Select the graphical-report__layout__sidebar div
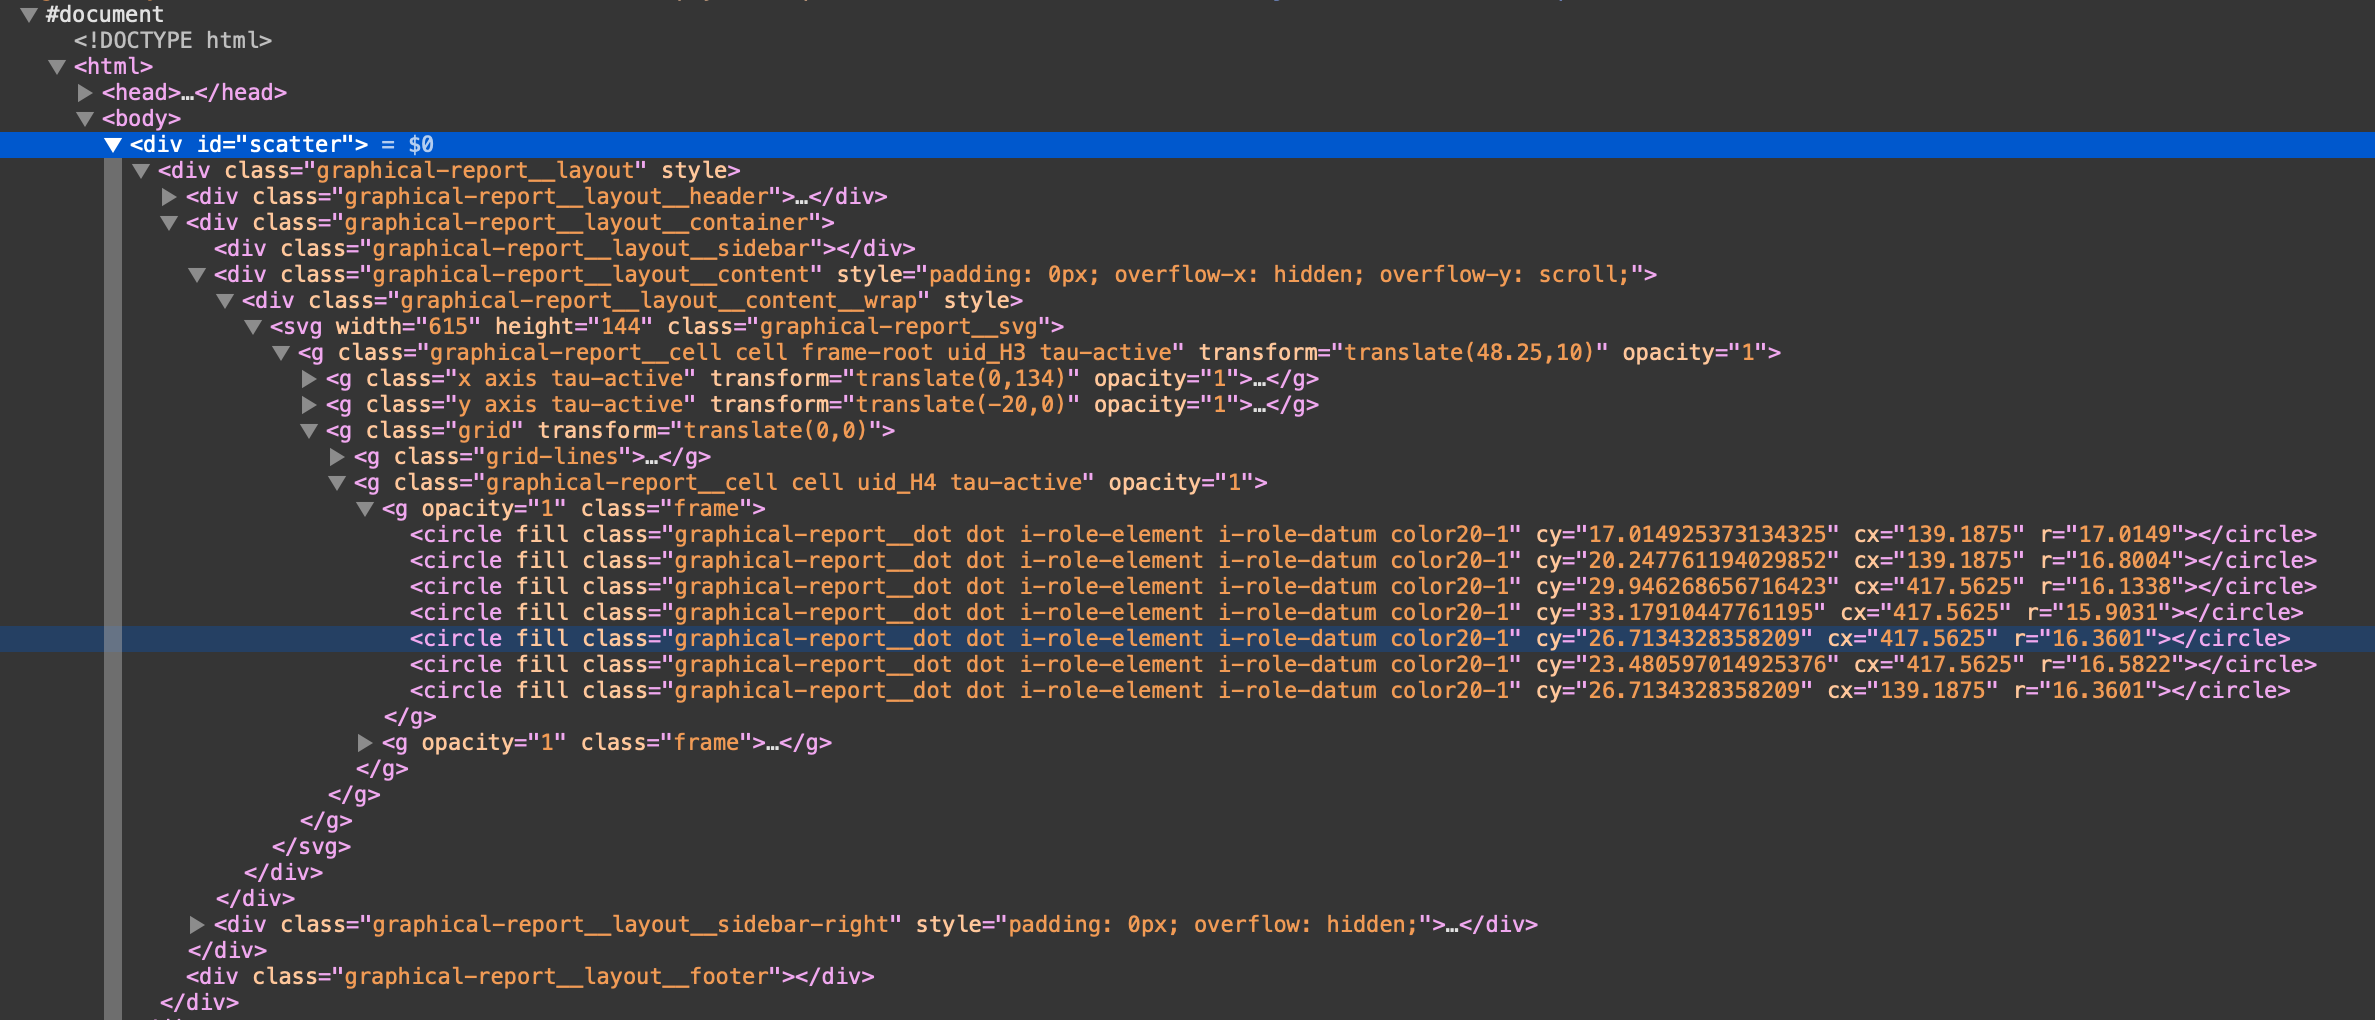Viewport: 2375px width, 1020px height. [564, 248]
